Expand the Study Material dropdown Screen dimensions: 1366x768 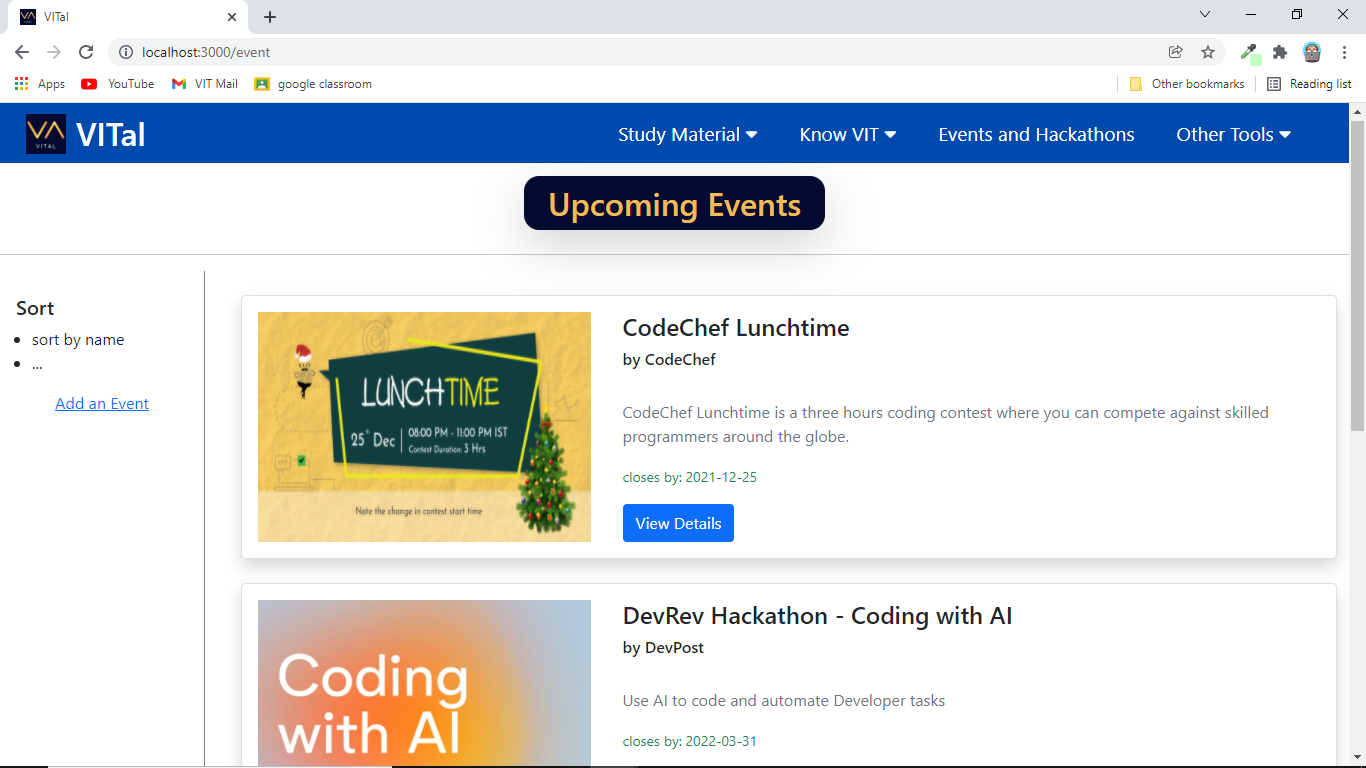tap(688, 135)
